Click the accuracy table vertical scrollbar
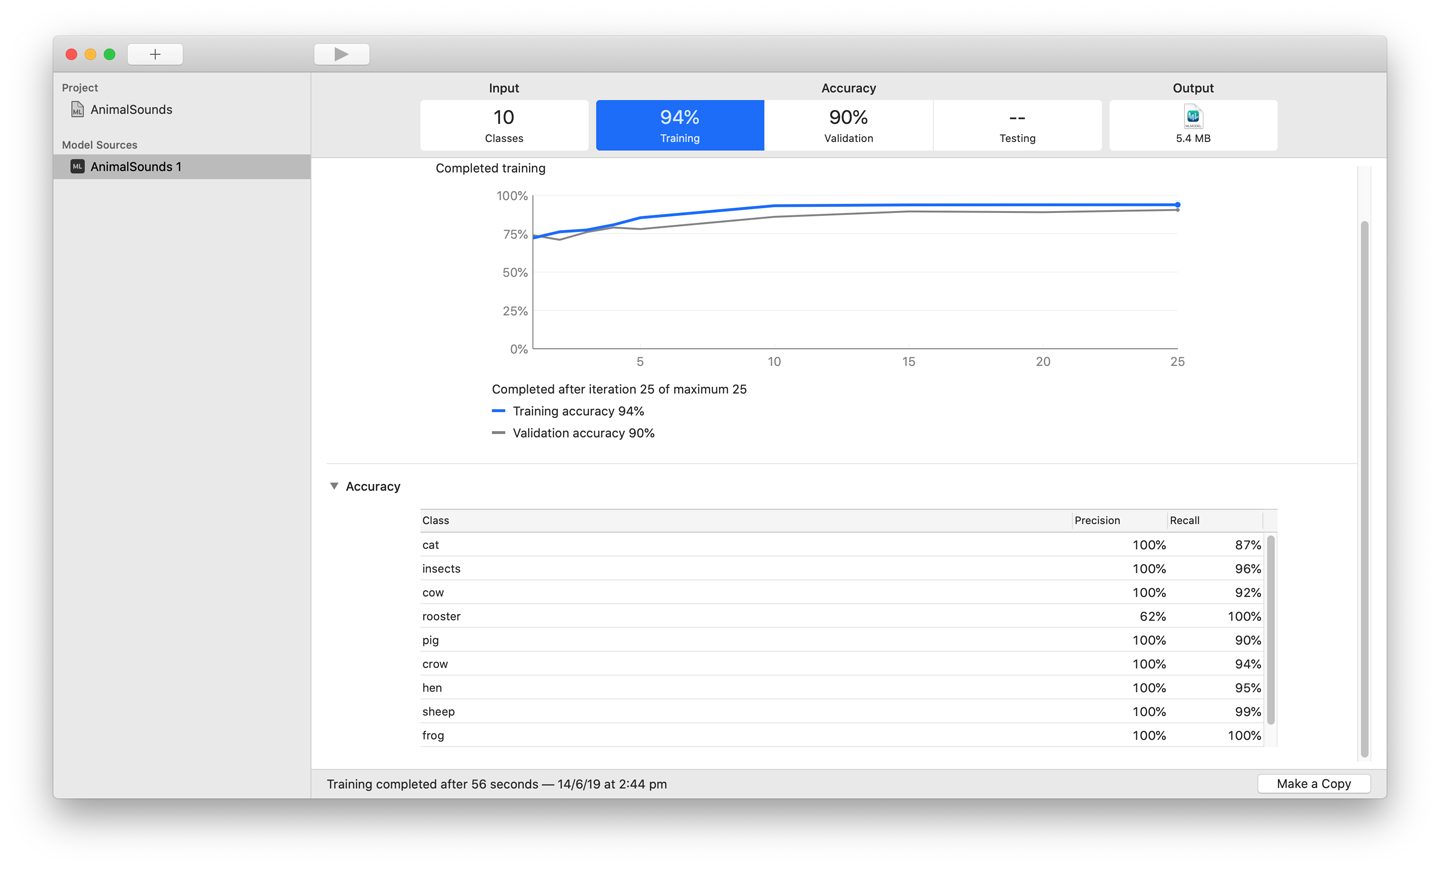Screen dimensions: 1440x869 pyautogui.click(x=1271, y=630)
